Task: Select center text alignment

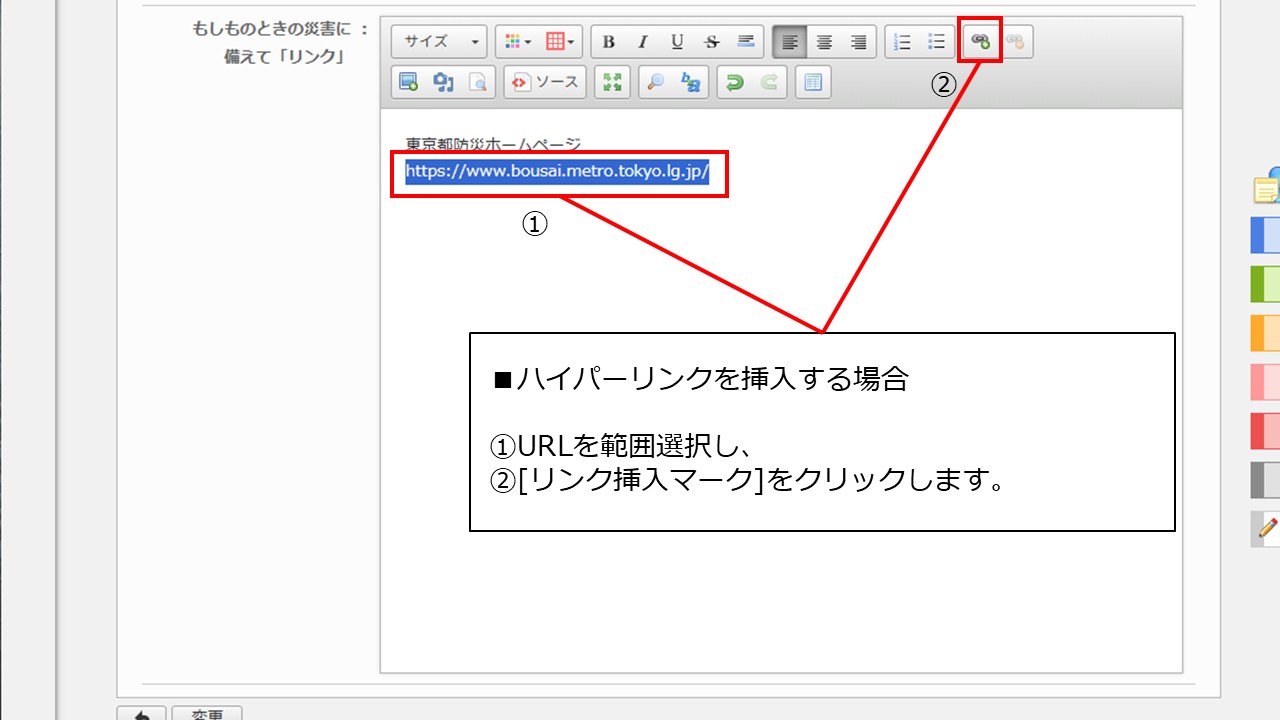Action: [824, 42]
